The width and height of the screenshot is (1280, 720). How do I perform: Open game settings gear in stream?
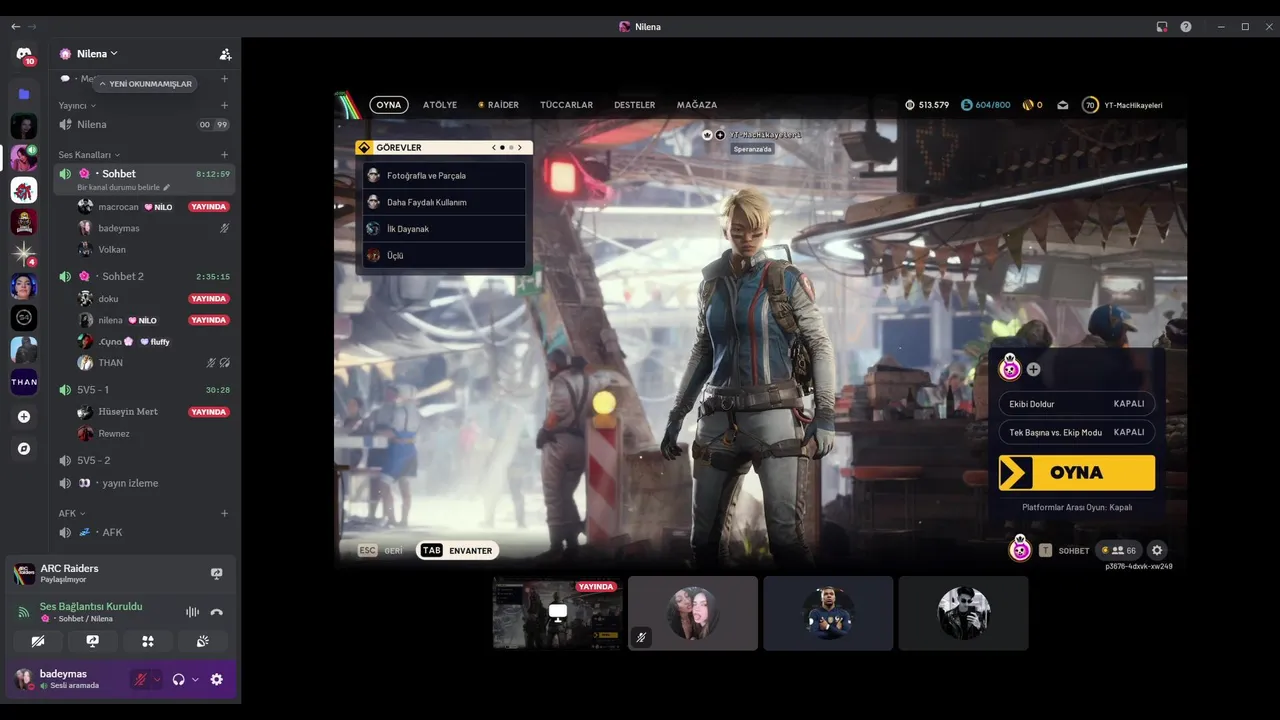point(1157,550)
